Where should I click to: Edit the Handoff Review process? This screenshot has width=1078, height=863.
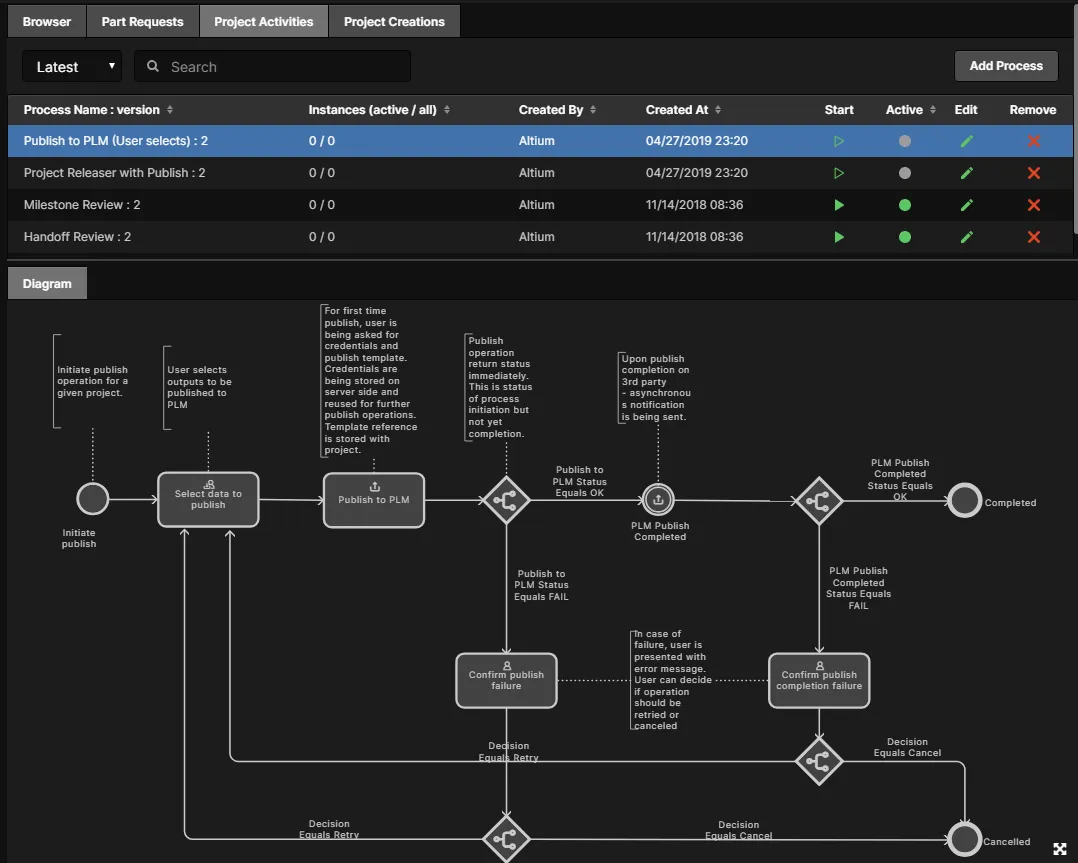coord(967,237)
